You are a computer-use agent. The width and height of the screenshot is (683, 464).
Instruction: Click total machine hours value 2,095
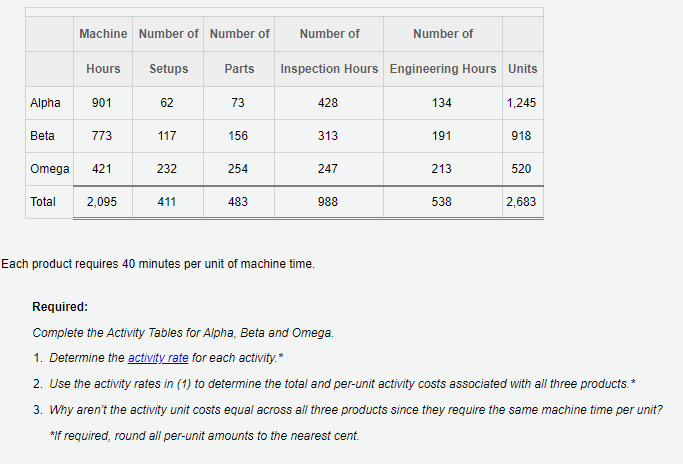tap(102, 202)
